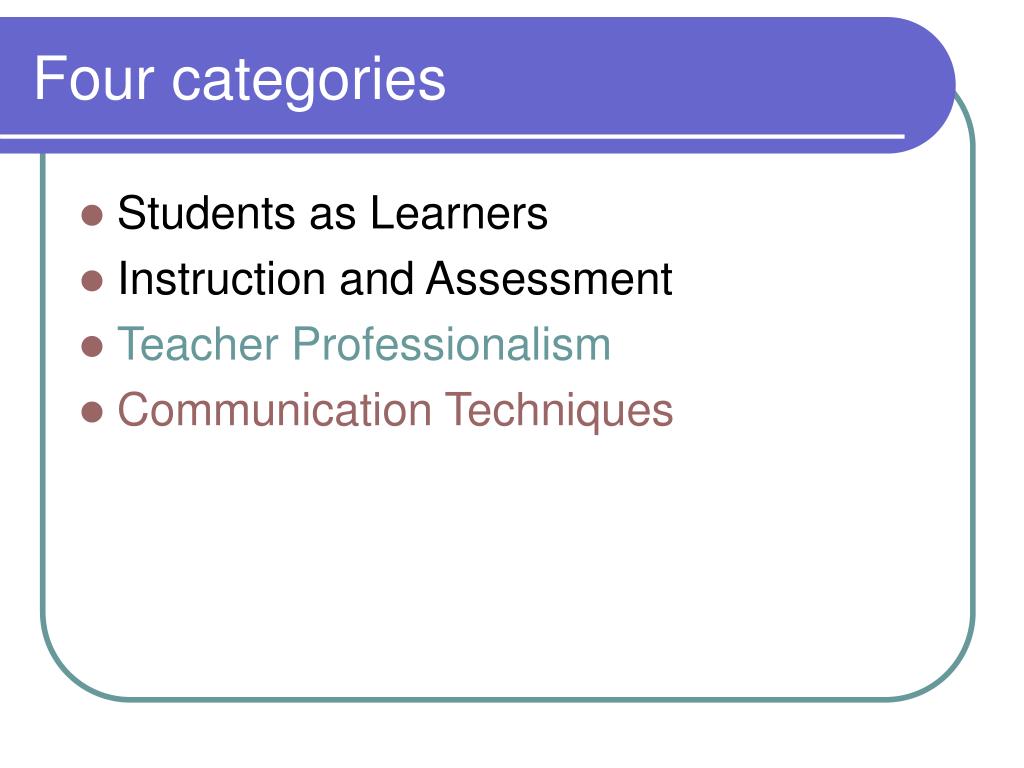
Task: Click the word "Professionalism" in third bullet
Action: coord(451,344)
